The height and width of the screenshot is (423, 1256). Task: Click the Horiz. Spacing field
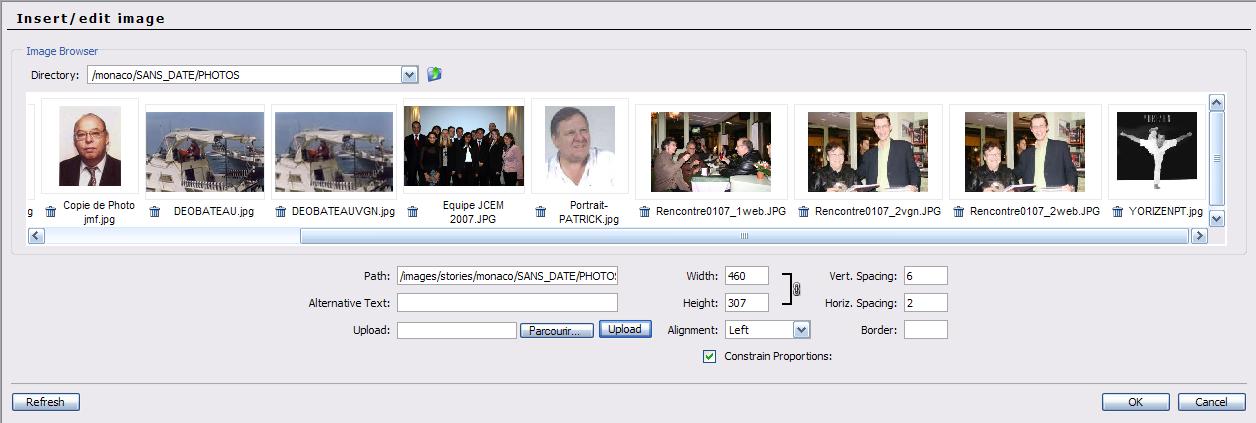tap(925, 302)
